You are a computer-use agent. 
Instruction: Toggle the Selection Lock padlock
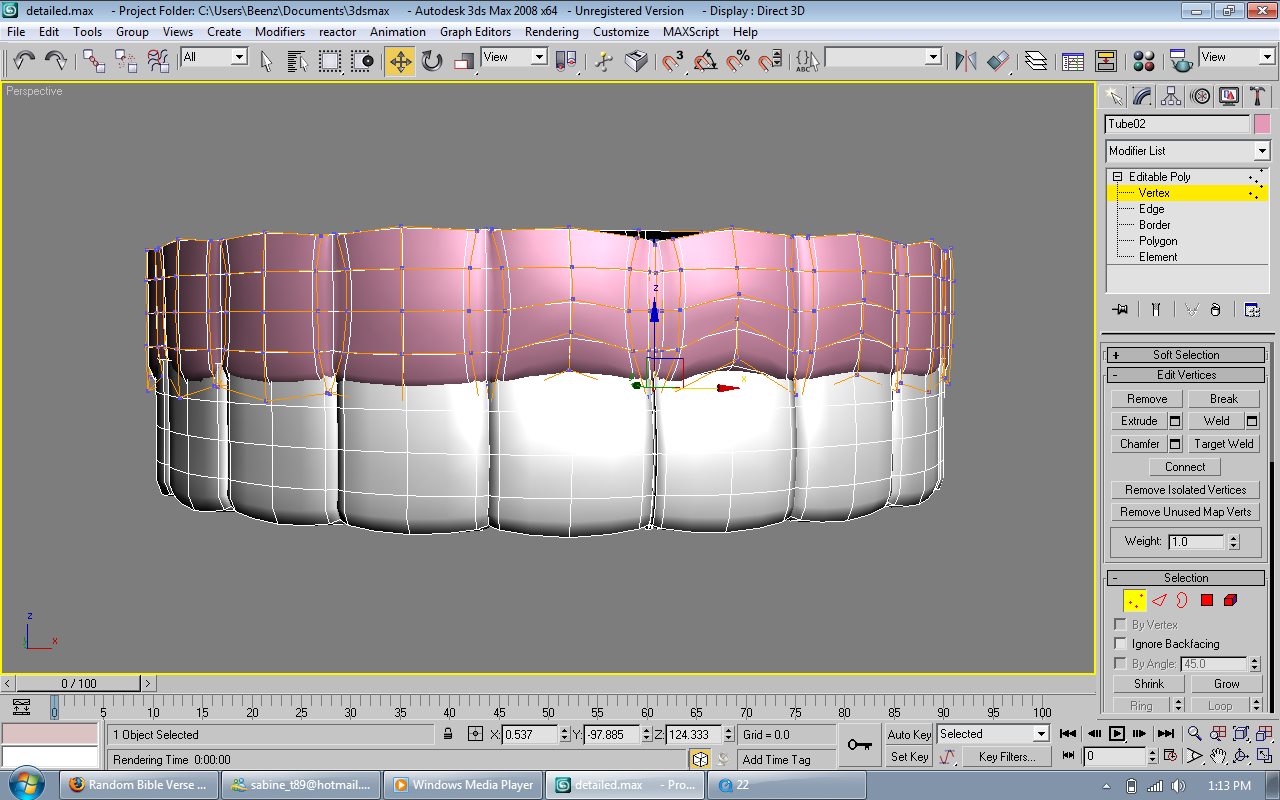coord(448,734)
